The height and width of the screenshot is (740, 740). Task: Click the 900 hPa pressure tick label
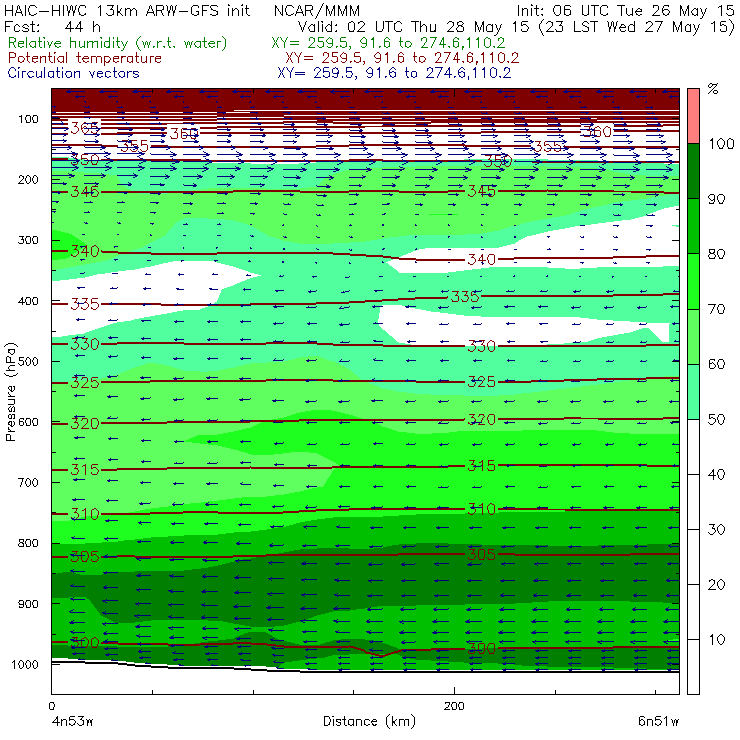(28, 604)
